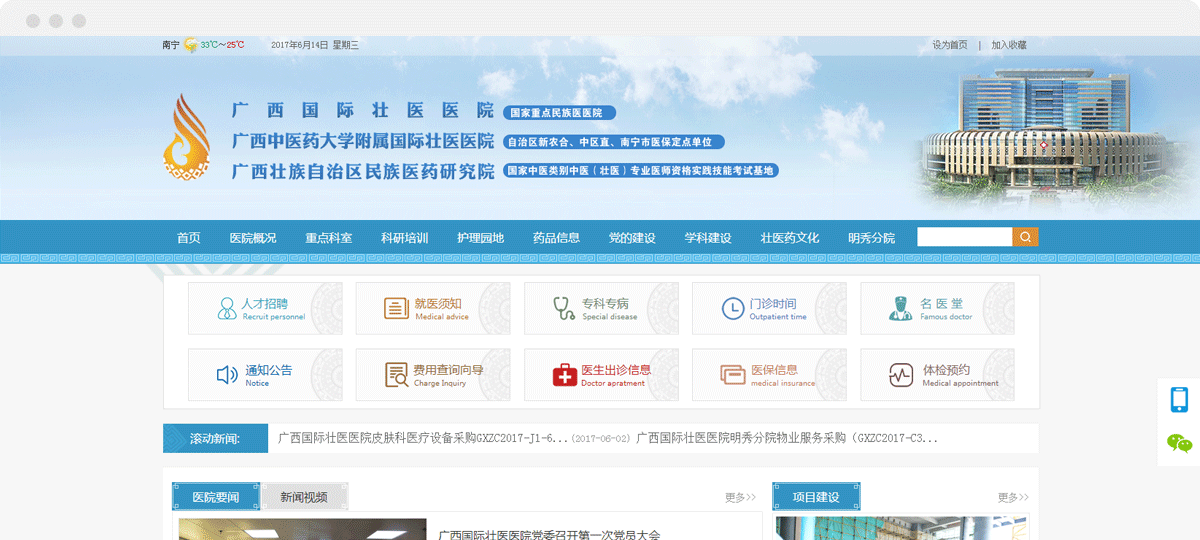Select the 项目建设 tab

click(x=816, y=497)
